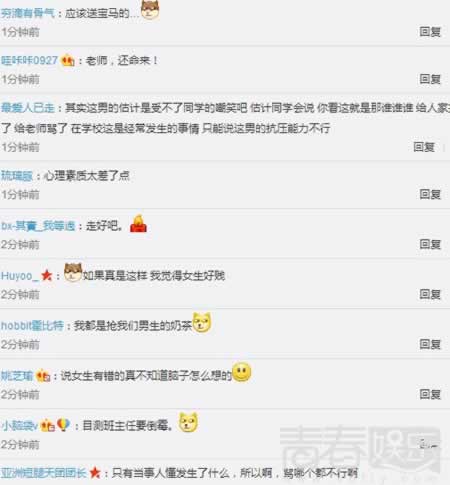Click the cat emoji after 奶茶 comment
The image size is (450, 485).
[x=202, y=322]
